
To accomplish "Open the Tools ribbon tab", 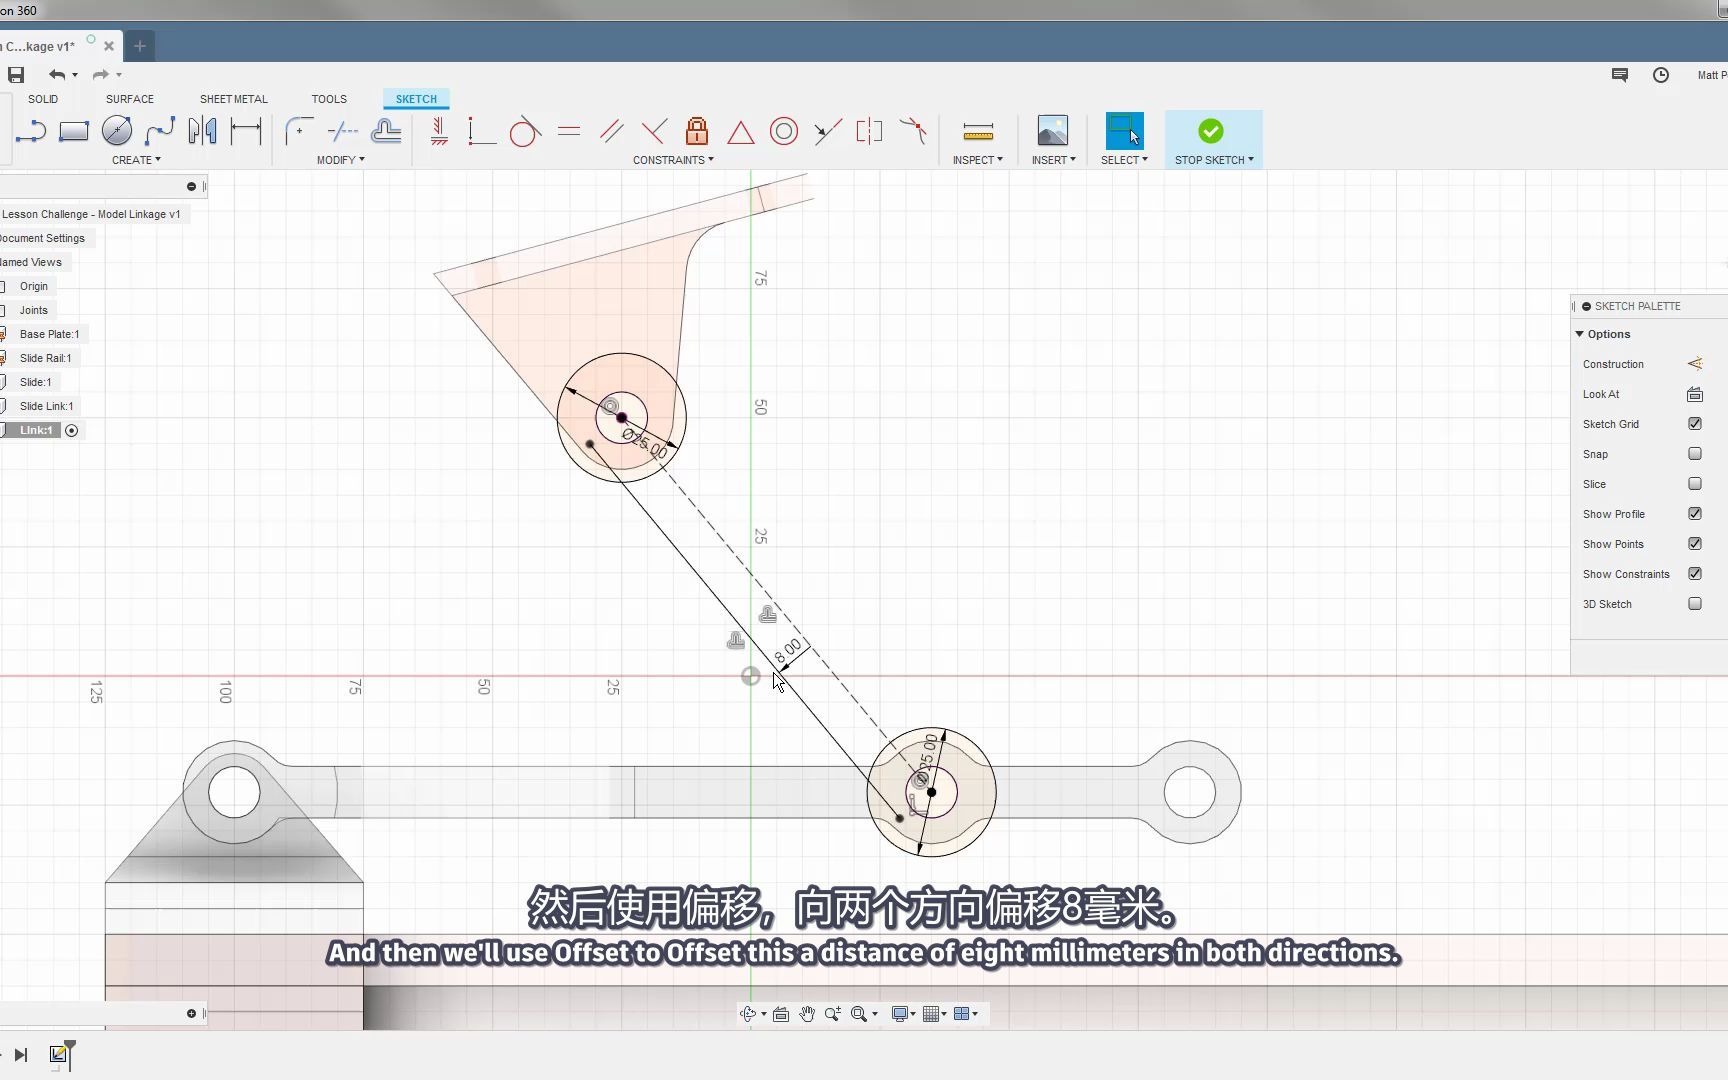I will tap(329, 98).
